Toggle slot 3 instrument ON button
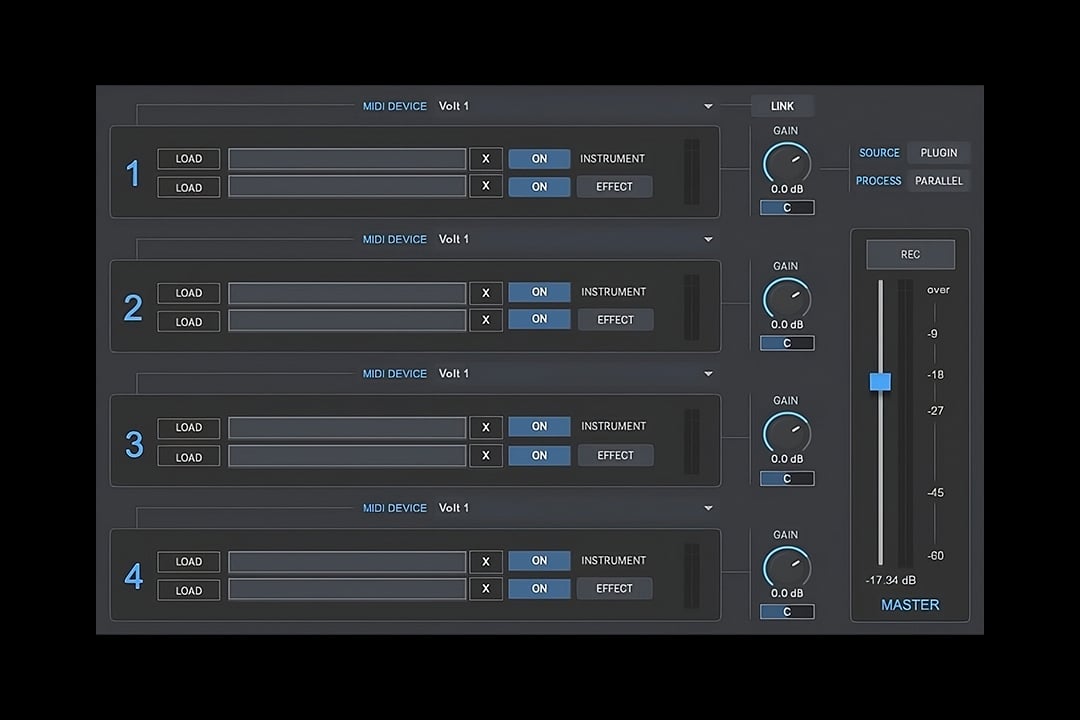The image size is (1080, 720). (x=539, y=426)
